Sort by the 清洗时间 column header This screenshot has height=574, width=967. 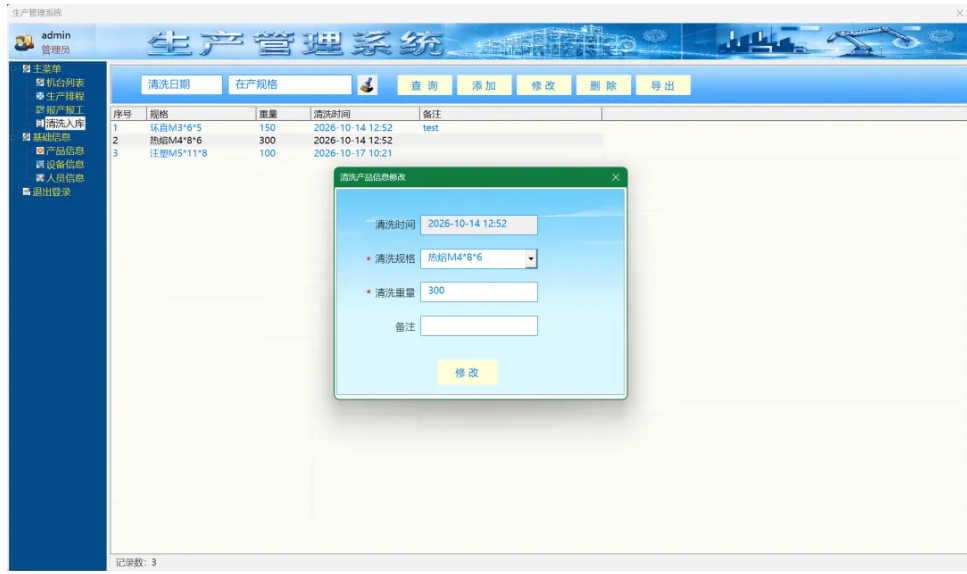point(364,113)
